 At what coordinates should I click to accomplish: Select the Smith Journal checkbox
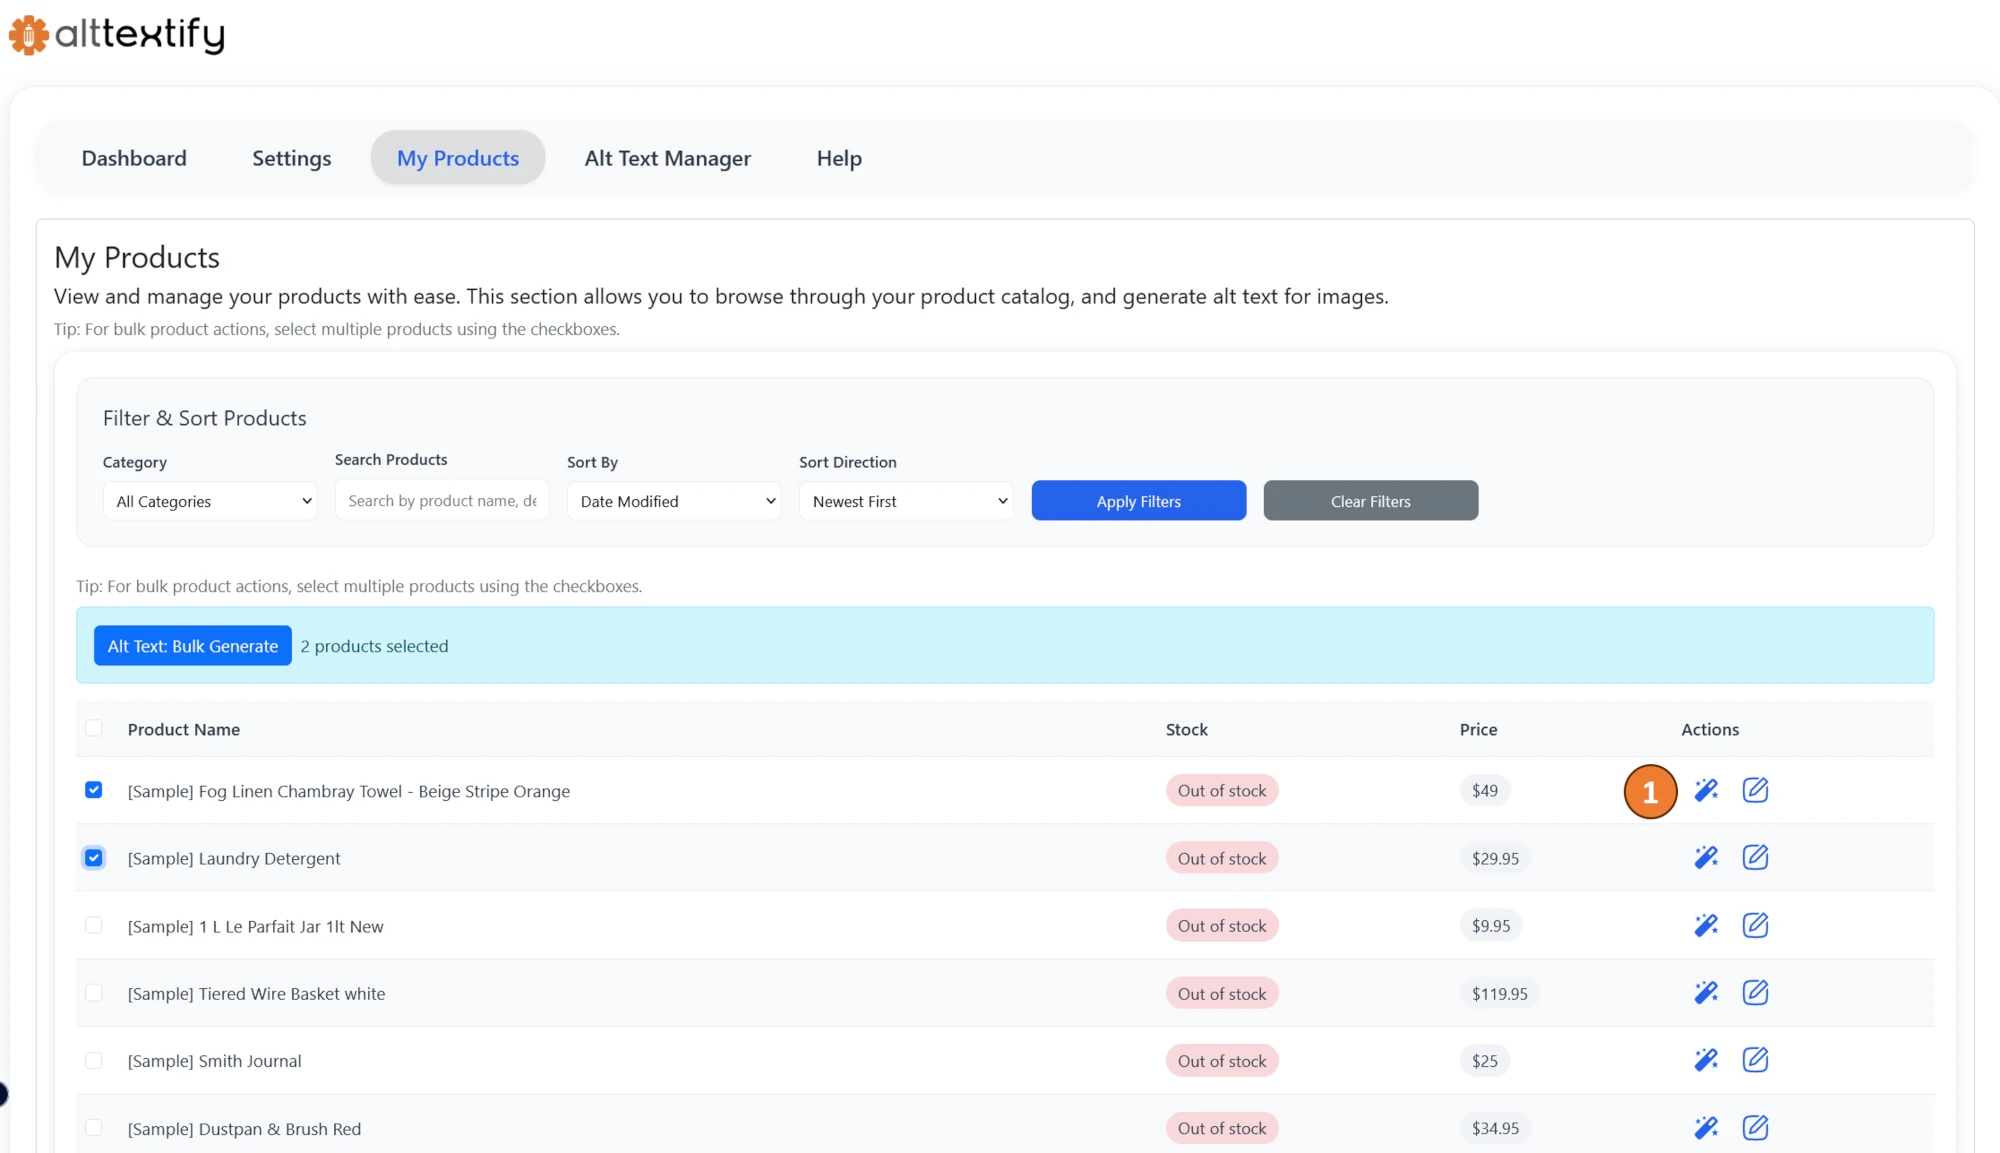point(94,1060)
